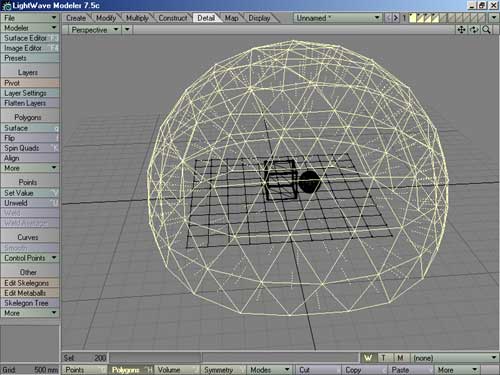Expand the Other section More dropdown

coord(30,313)
